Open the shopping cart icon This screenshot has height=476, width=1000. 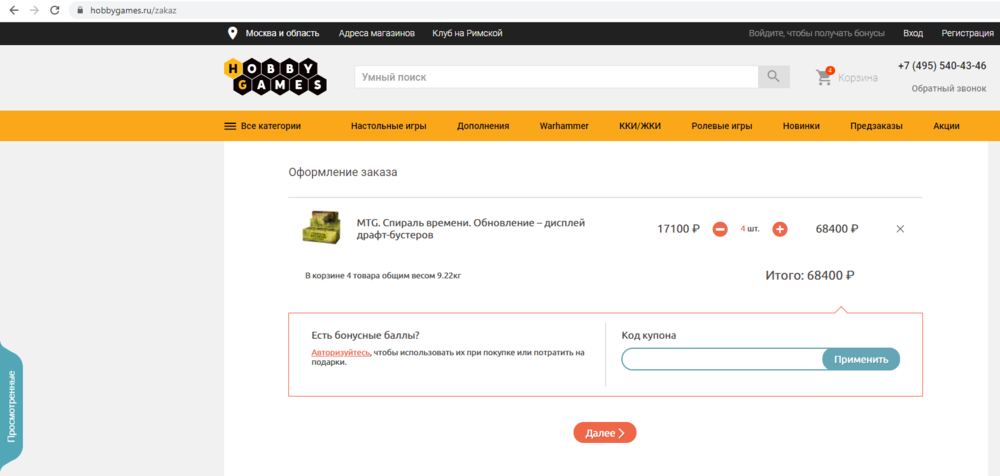[x=825, y=77]
